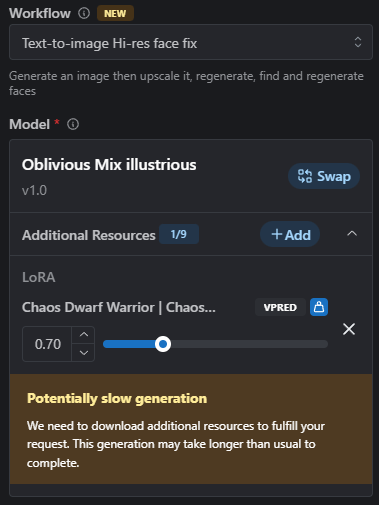Click the 0.70 weight input field
Viewport: 379px width, 505px height.
(47, 344)
